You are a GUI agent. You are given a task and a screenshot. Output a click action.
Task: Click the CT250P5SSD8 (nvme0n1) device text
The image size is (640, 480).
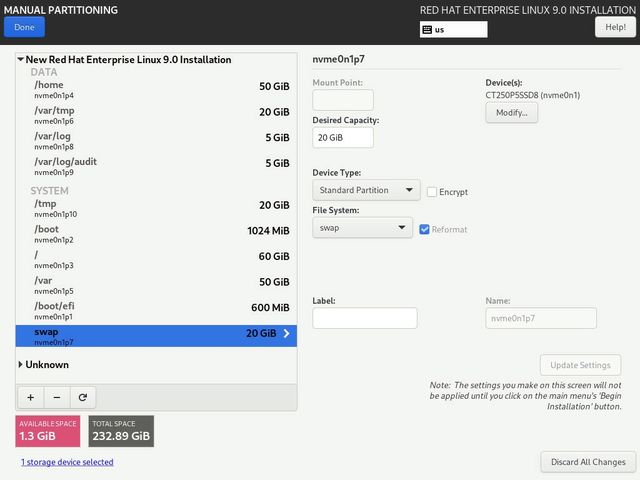(533, 95)
